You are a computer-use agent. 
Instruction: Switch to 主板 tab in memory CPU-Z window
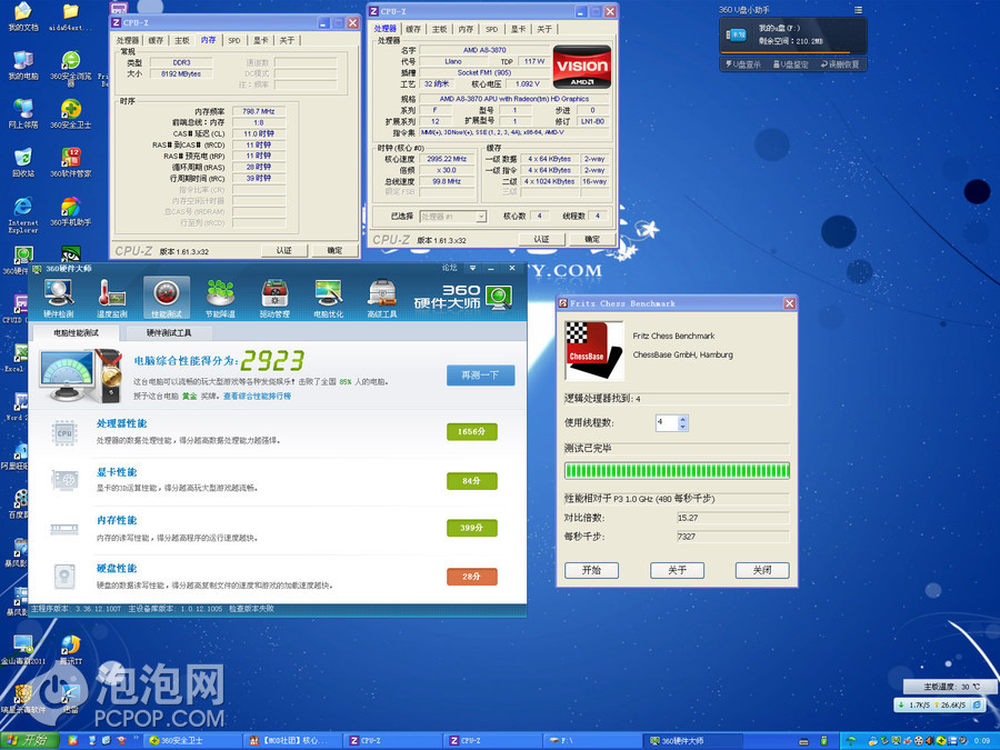[182, 40]
